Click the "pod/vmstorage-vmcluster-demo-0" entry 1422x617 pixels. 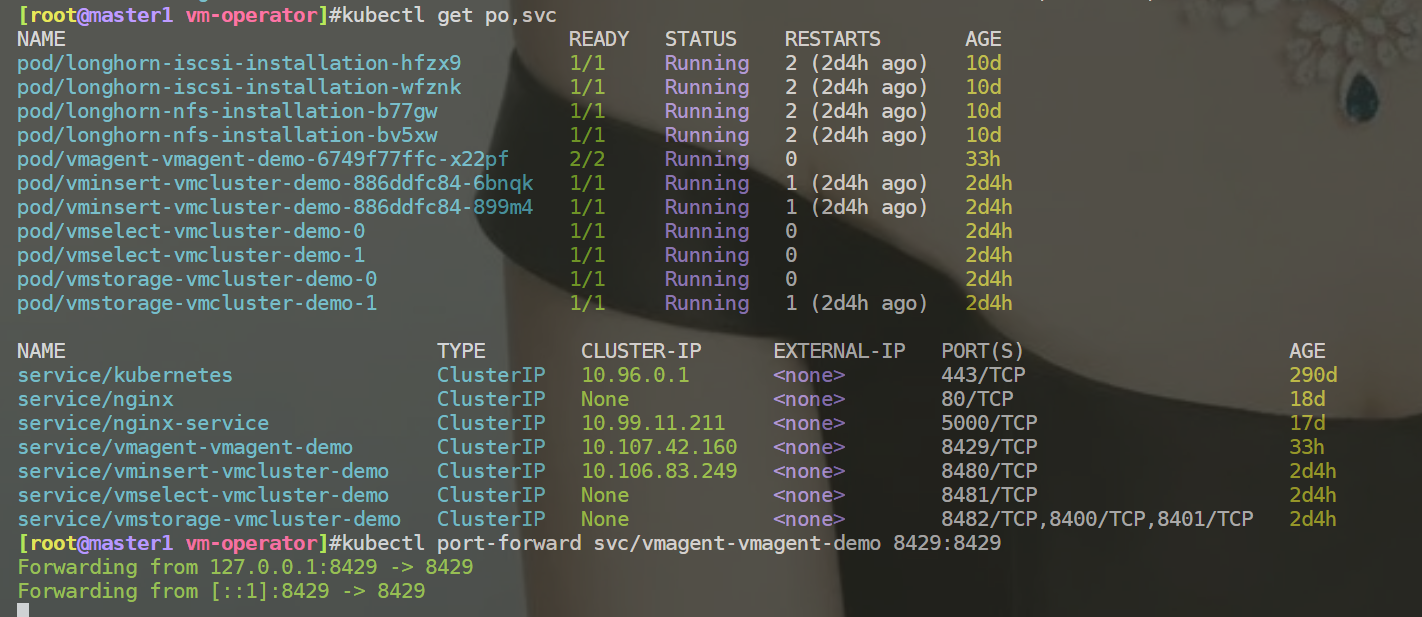click(197, 279)
